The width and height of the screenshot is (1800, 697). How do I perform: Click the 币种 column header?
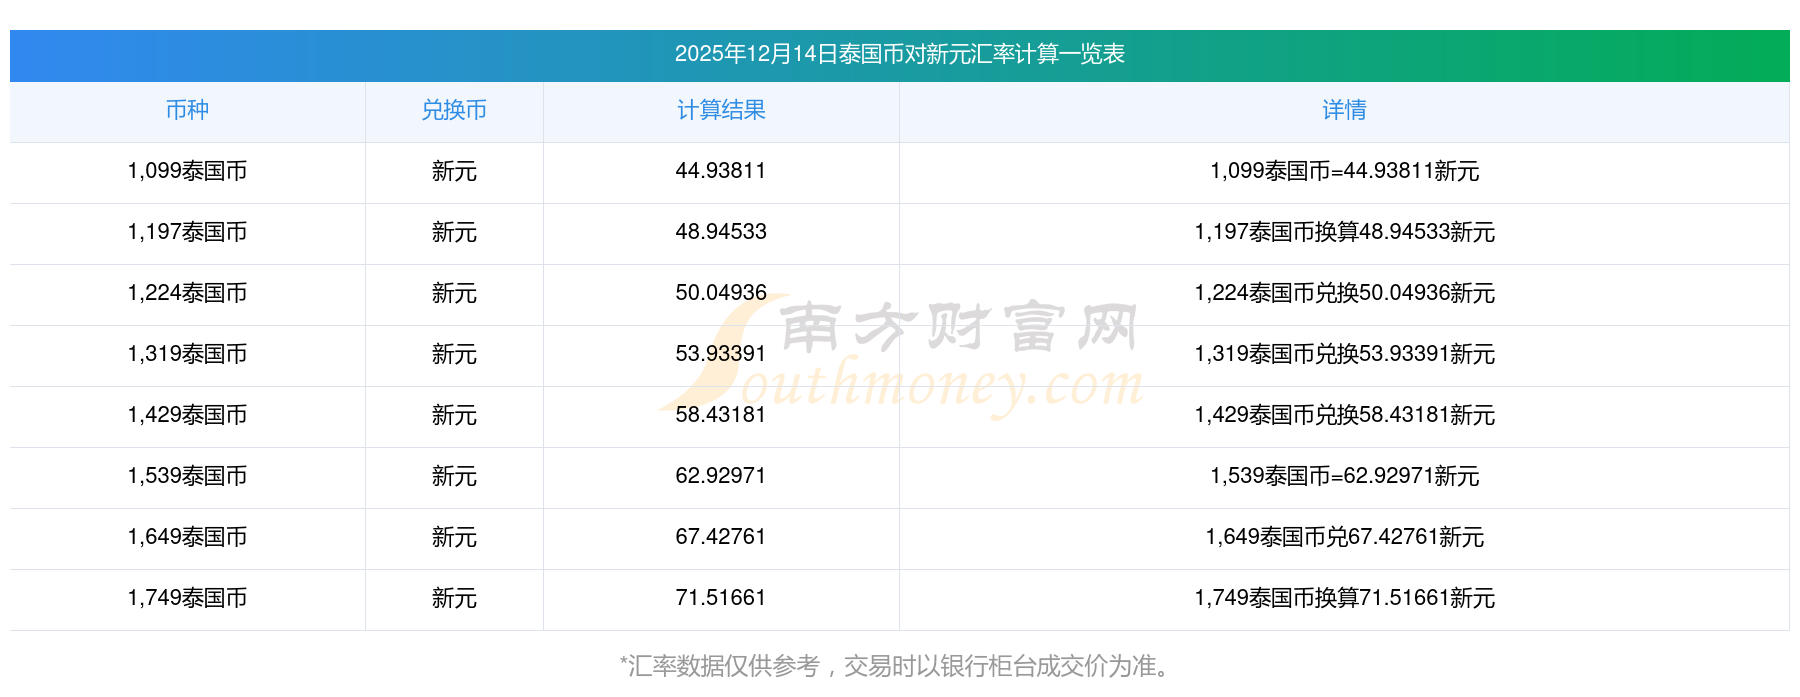pos(187,110)
